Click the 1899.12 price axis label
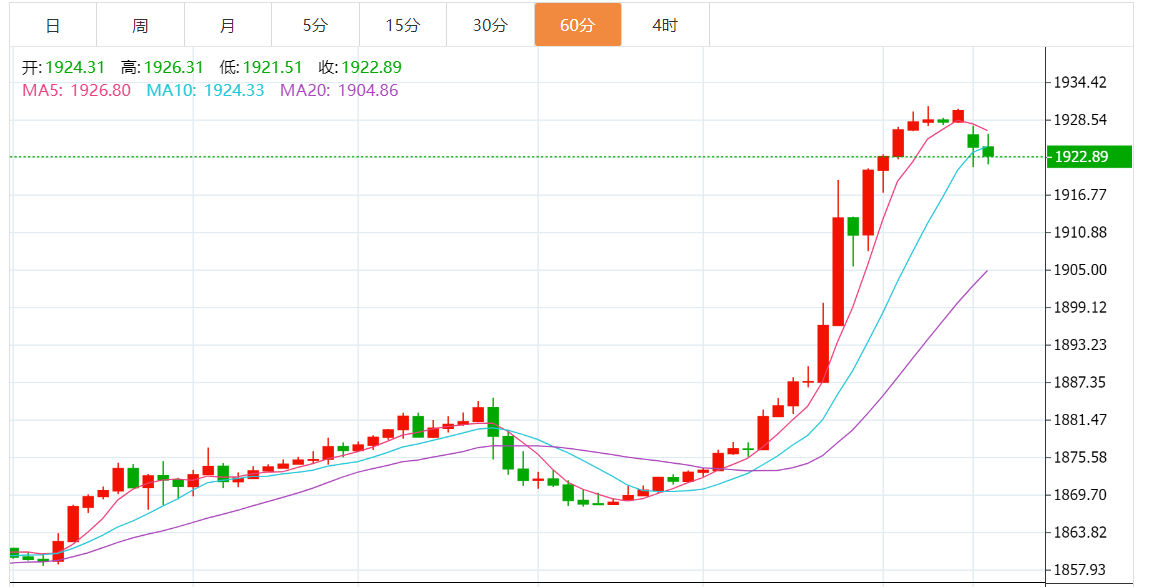The image size is (1149, 587). pyautogui.click(x=1080, y=307)
